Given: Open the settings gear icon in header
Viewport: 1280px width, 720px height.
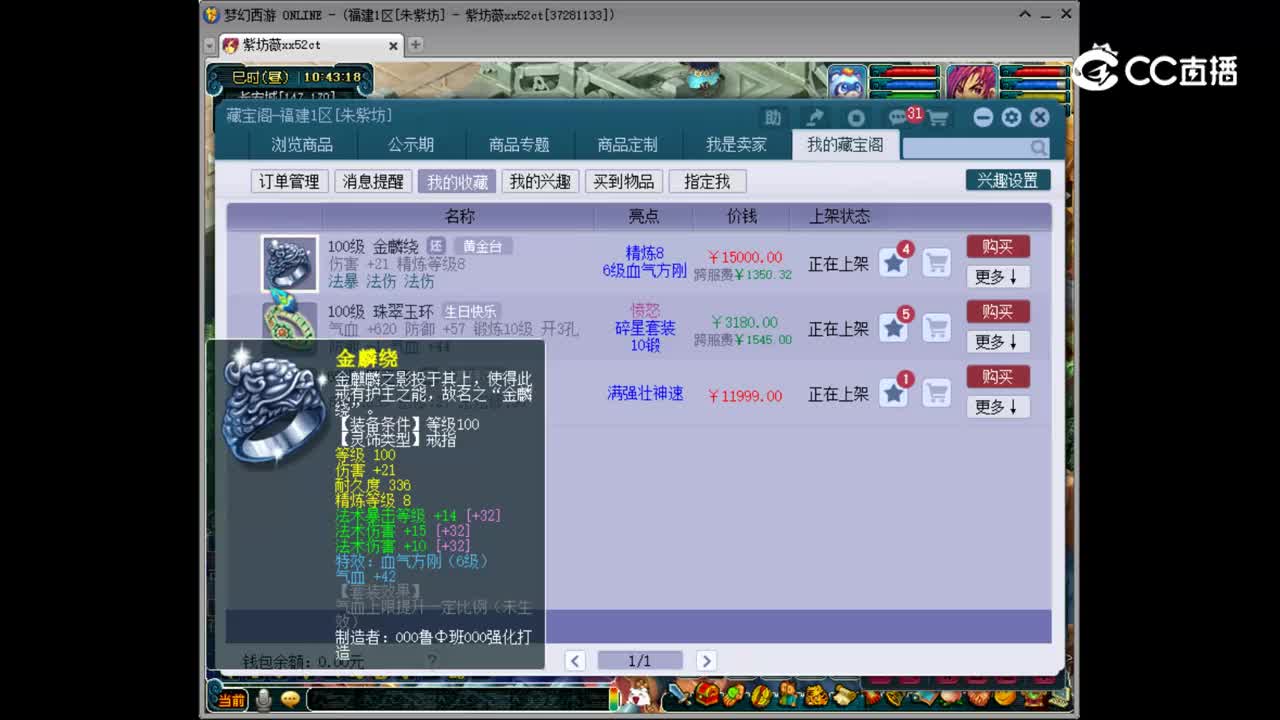Looking at the screenshot, I should (1011, 117).
